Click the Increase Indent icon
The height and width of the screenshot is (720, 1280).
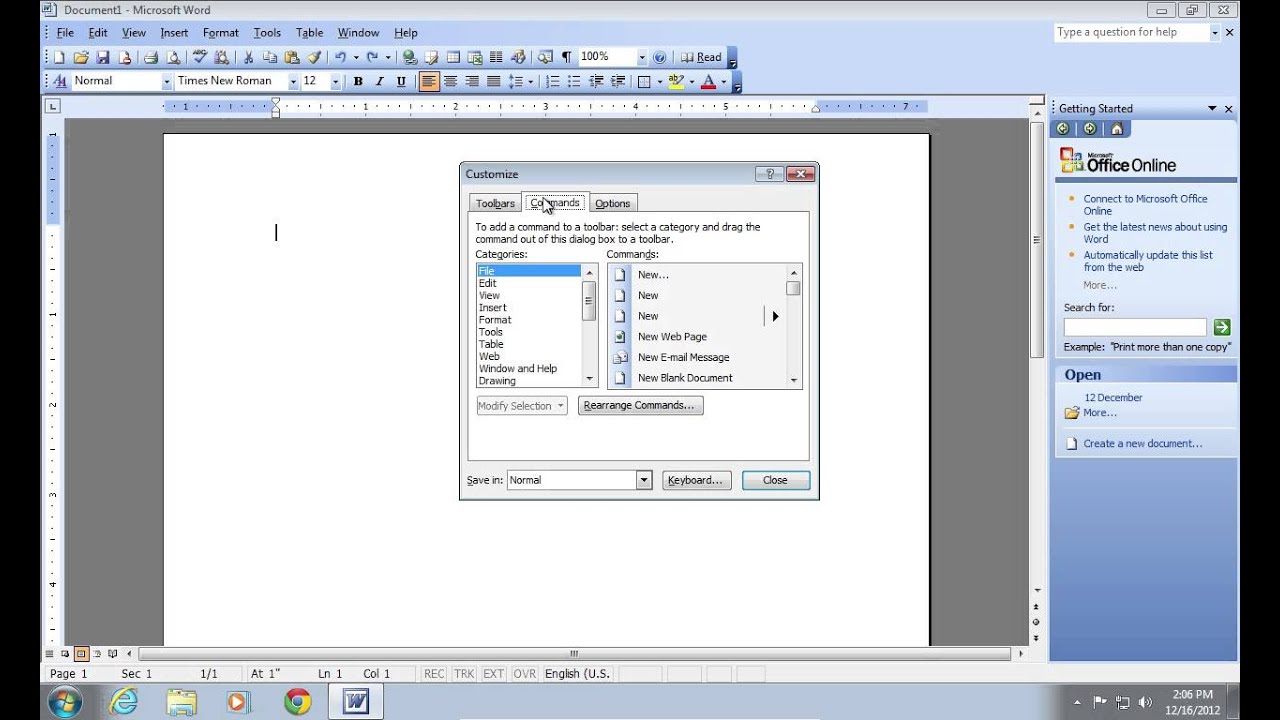pos(618,82)
